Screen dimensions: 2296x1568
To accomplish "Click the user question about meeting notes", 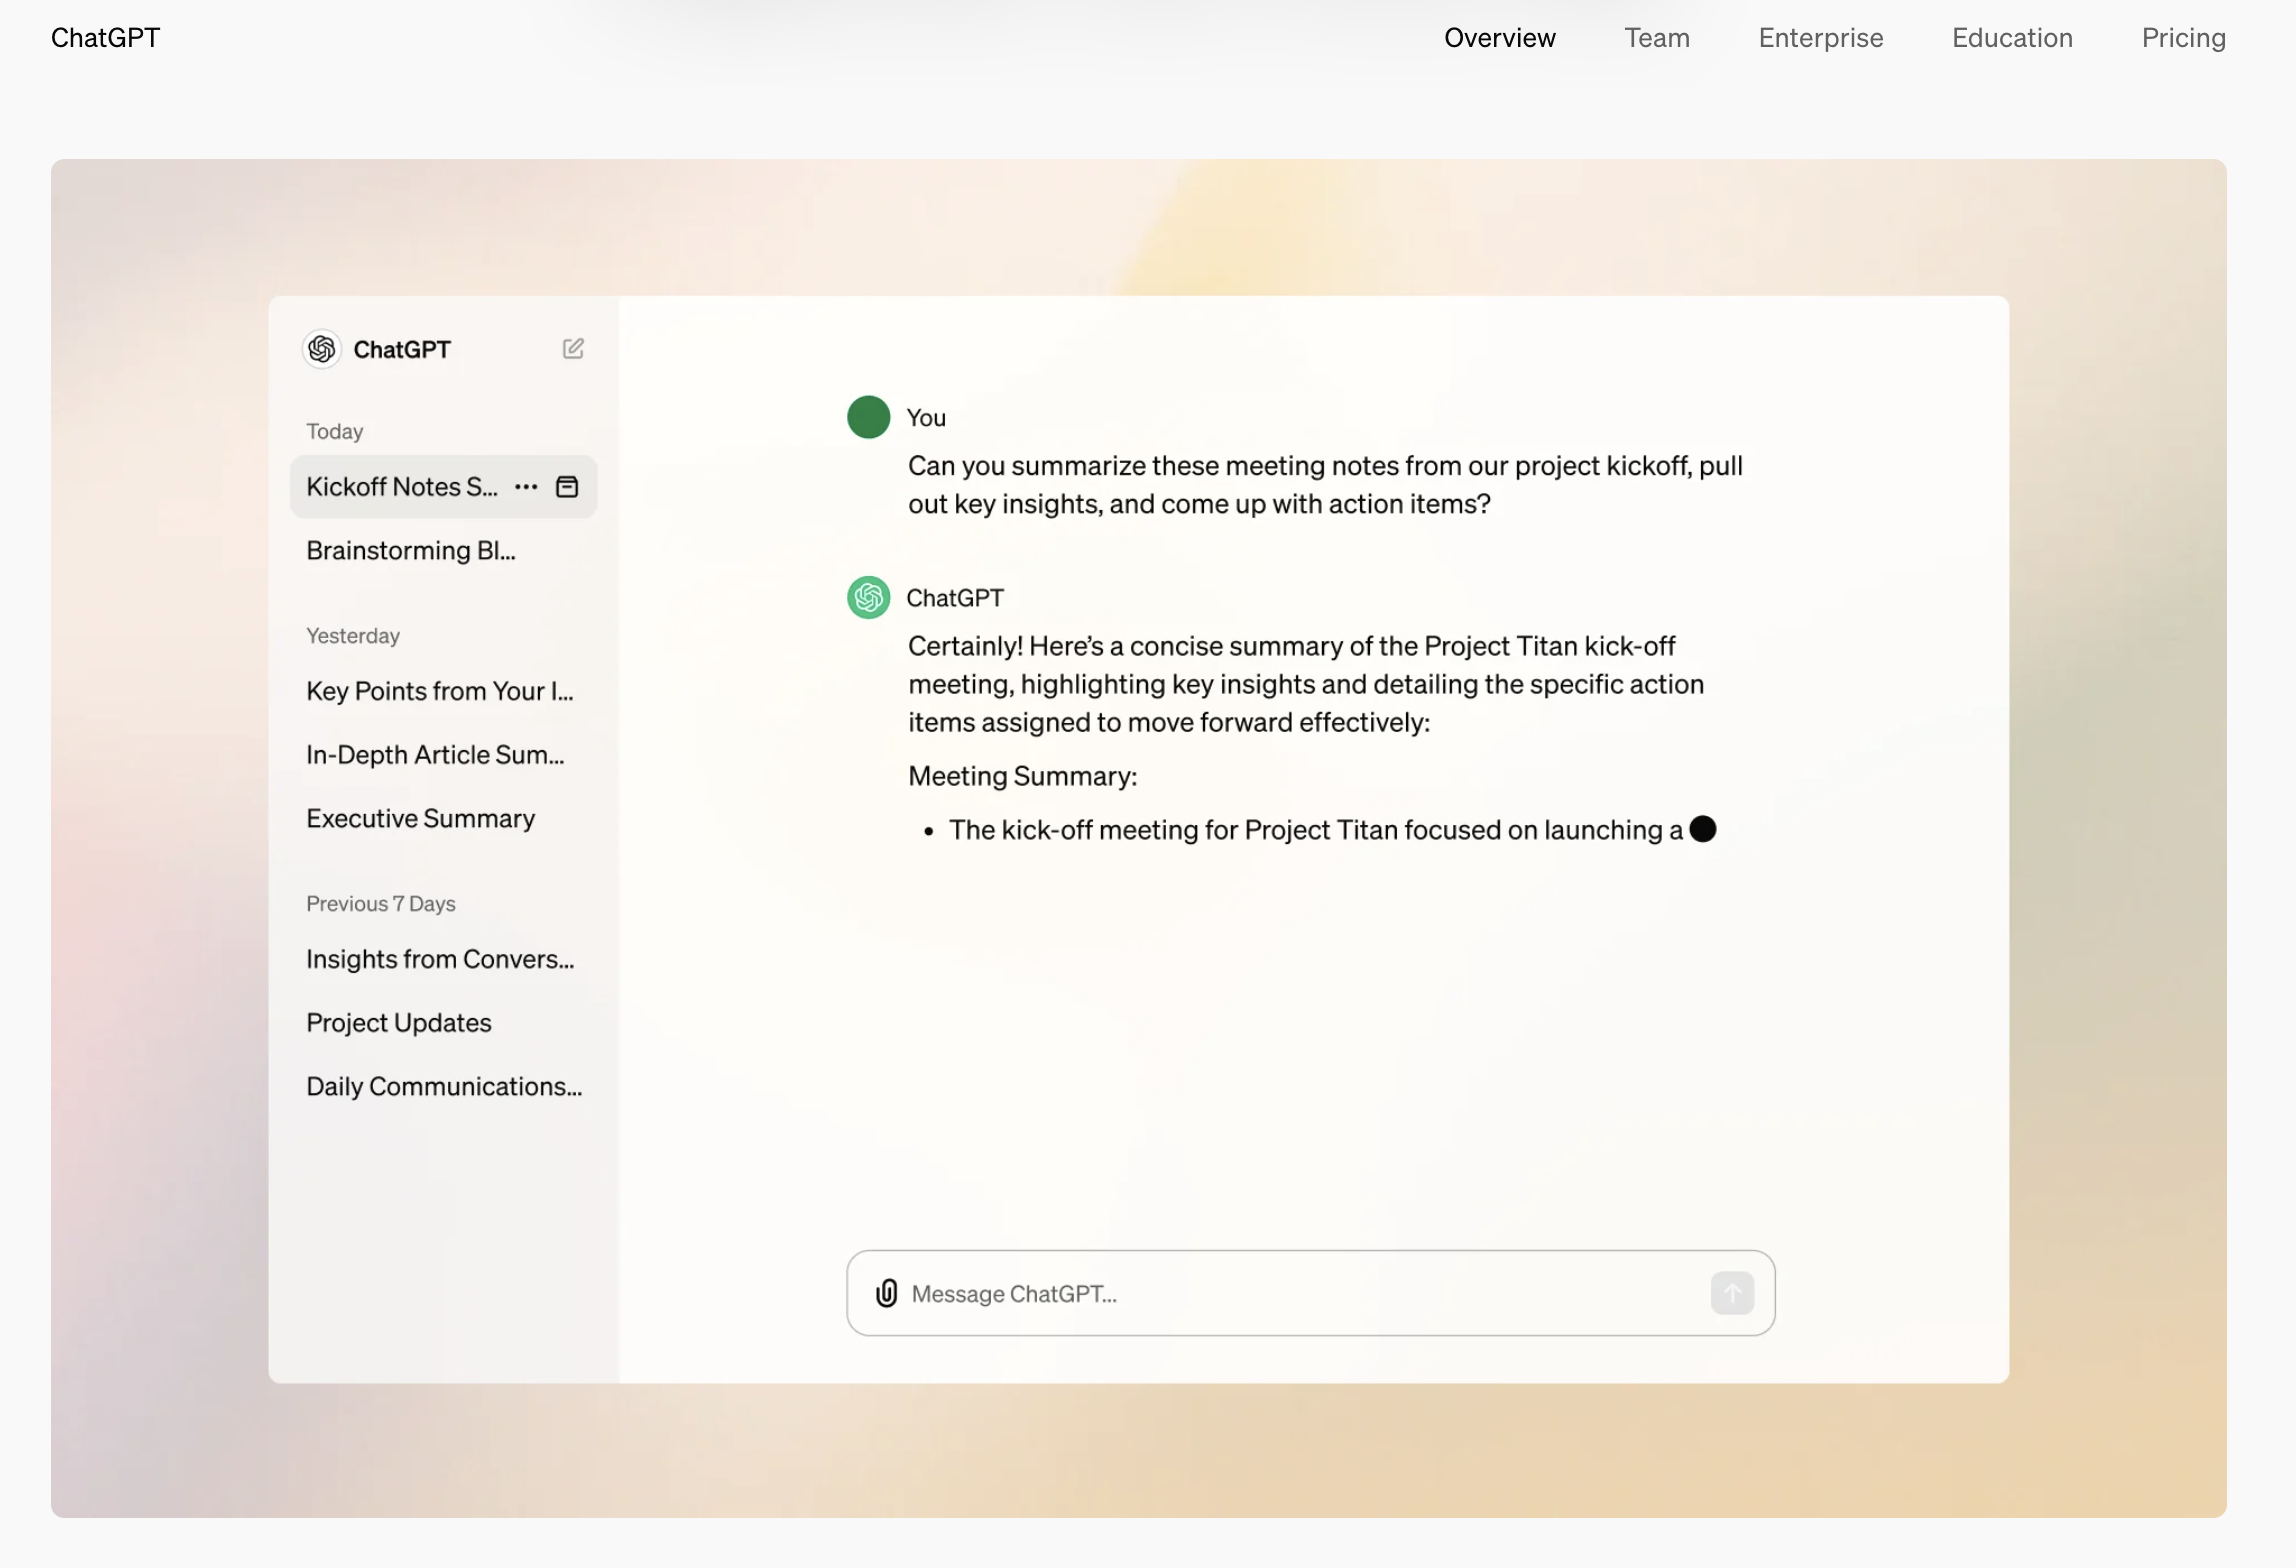I will pos(1325,485).
